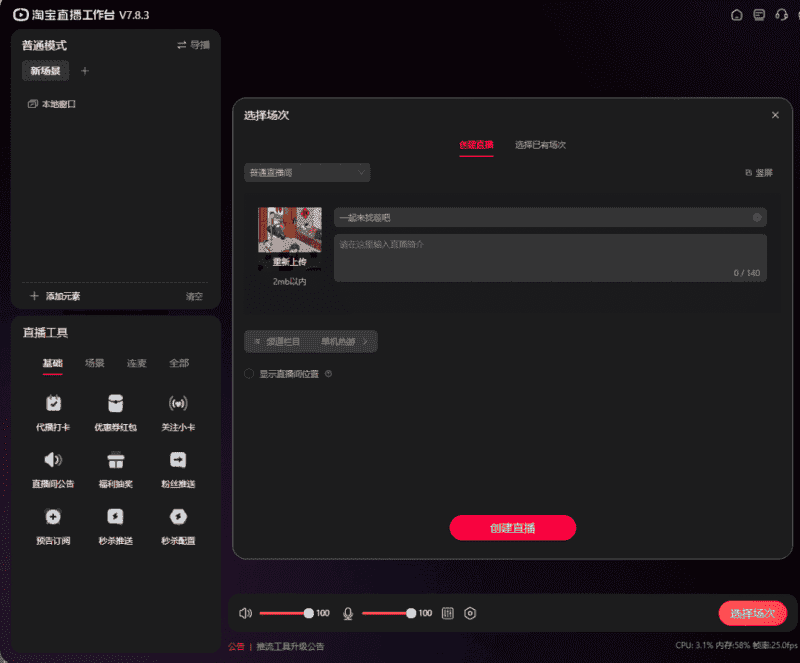800x663 pixels.
Task: Click the microphone volume slider
Action: 386,613
